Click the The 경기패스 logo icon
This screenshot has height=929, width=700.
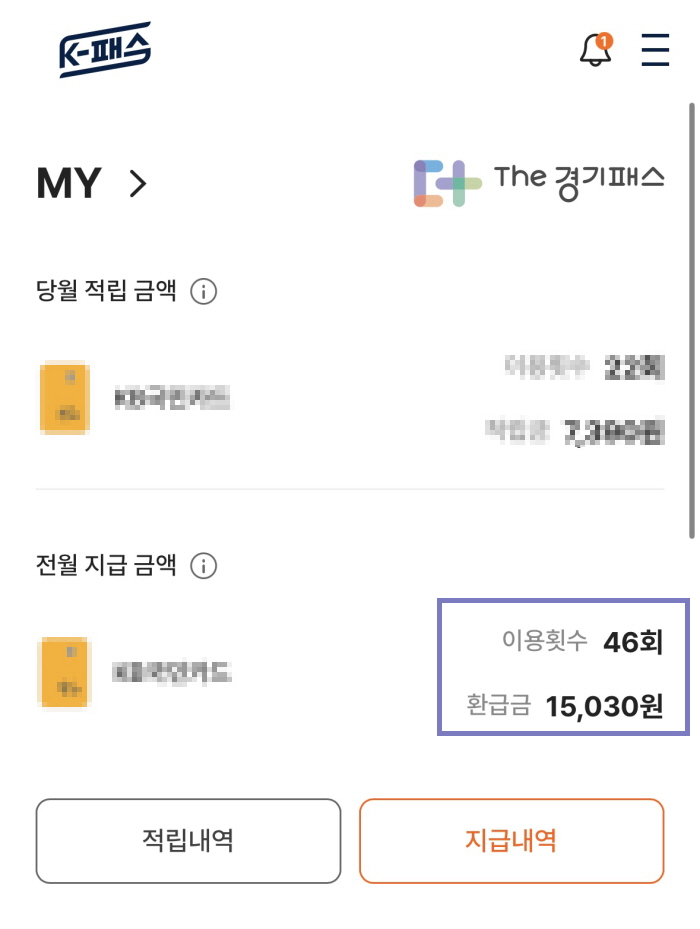pyautogui.click(x=448, y=183)
